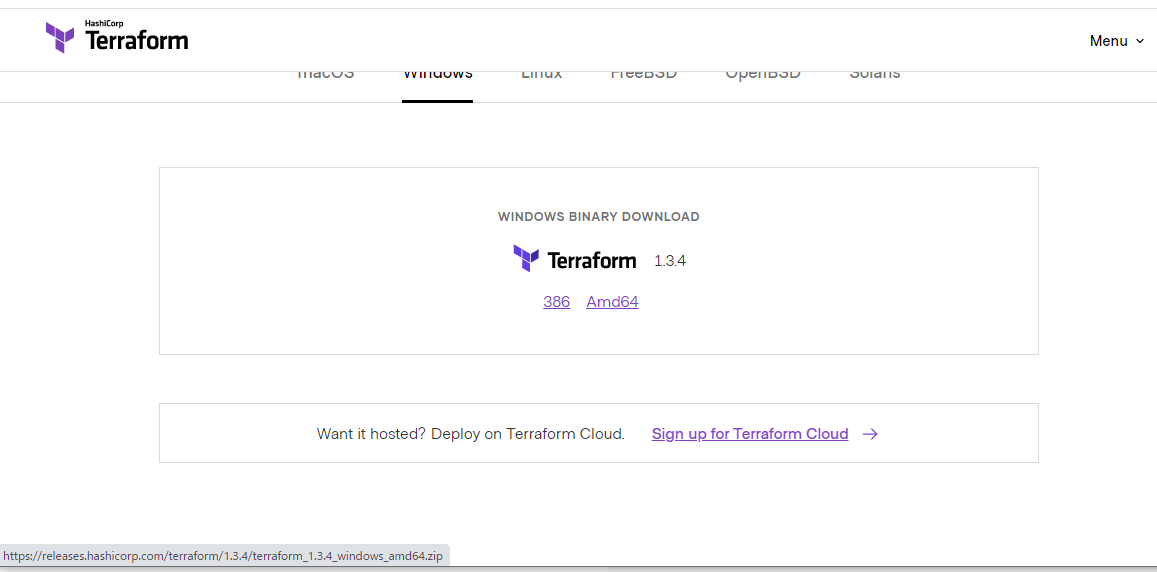This screenshot has width=1157, height=572.
Task: Click the WINDOWS BINARY DOWNLOAD heading
Action: 598,217
